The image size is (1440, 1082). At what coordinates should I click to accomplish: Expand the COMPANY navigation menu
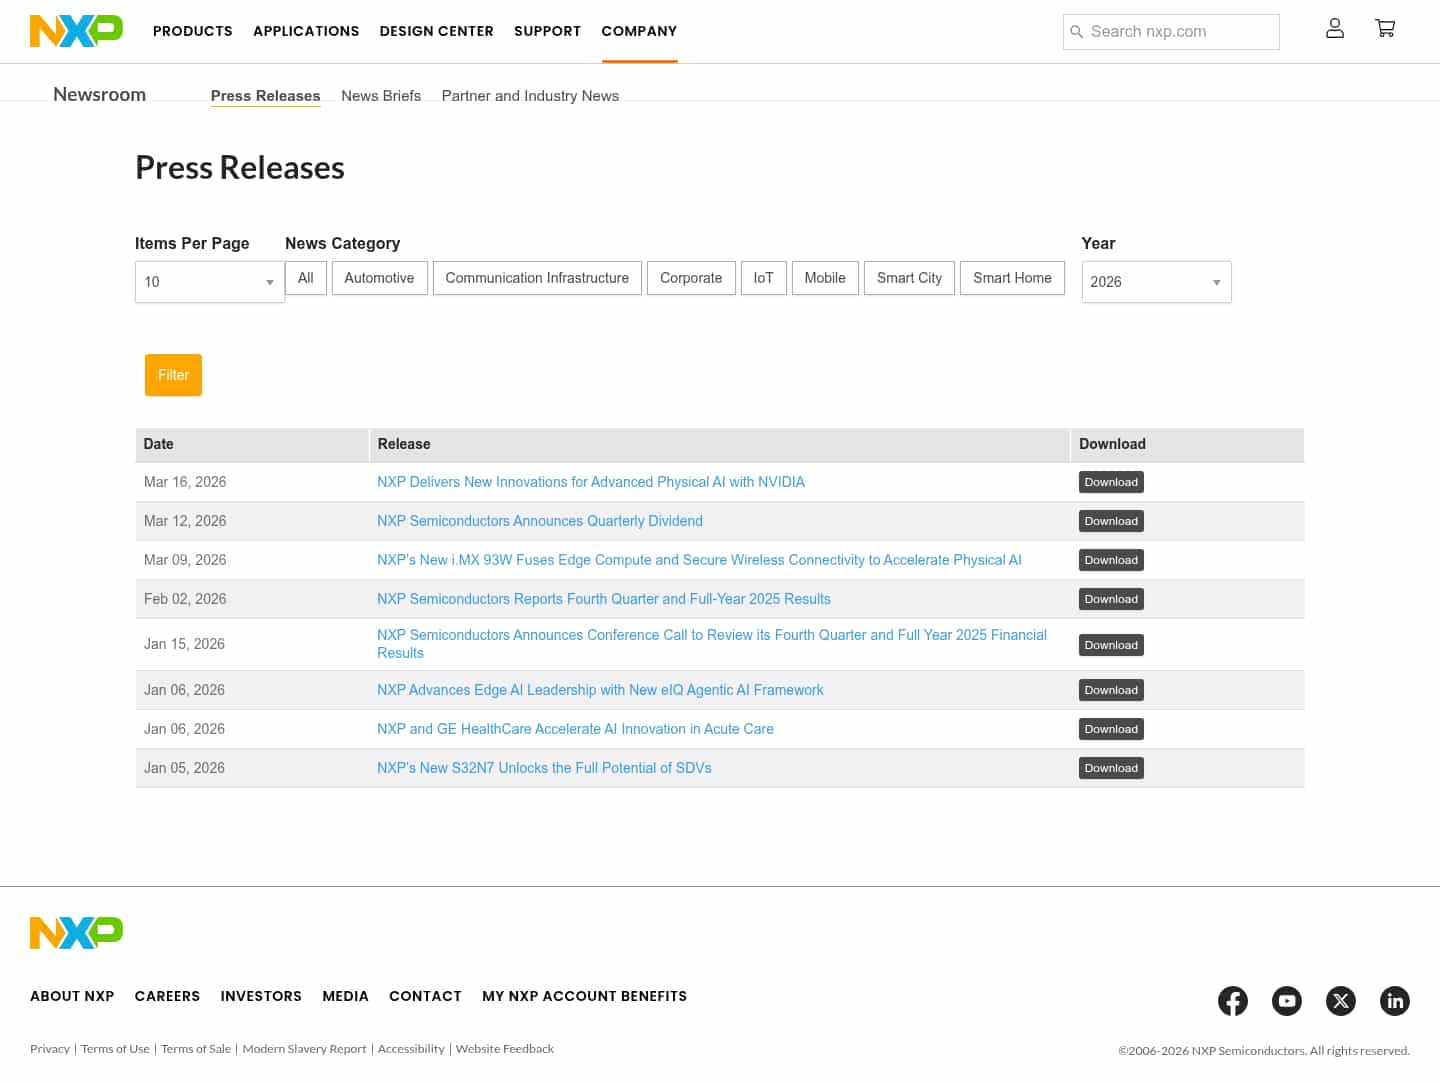point(639,31)
